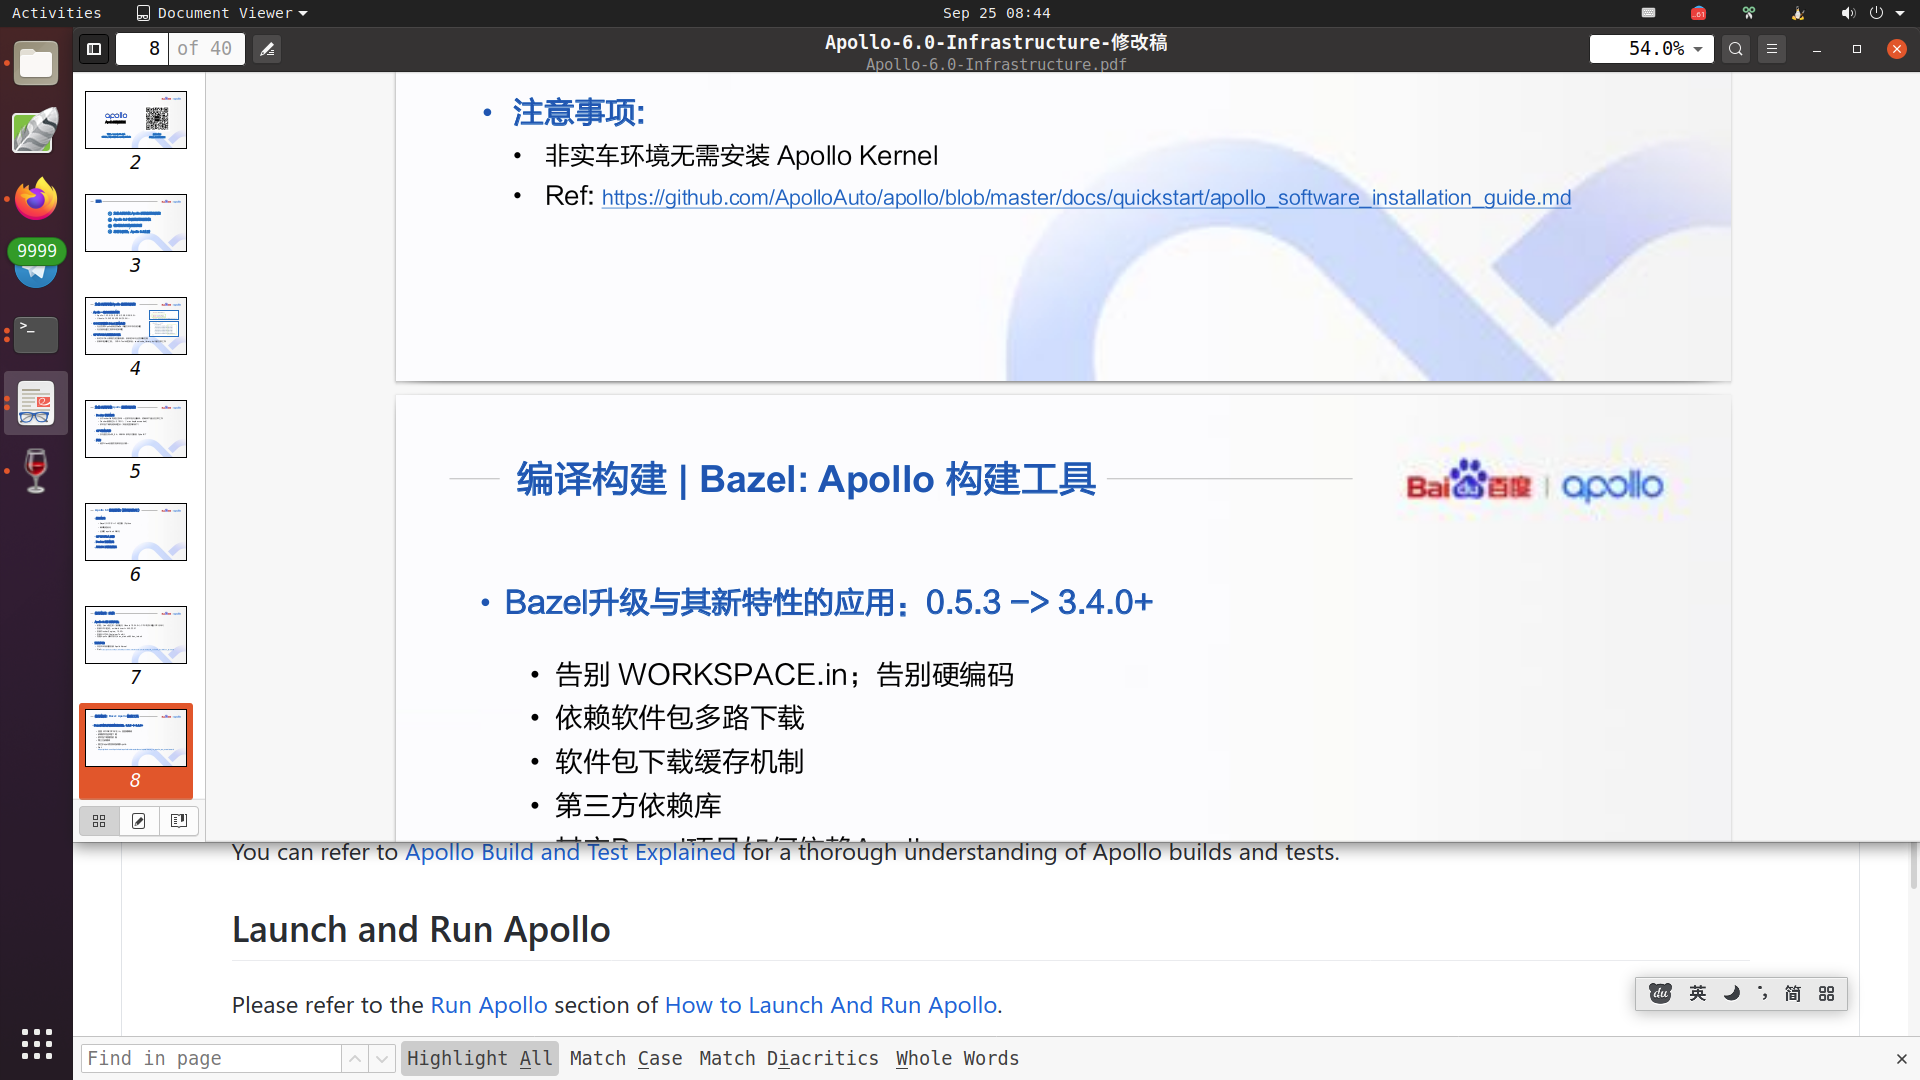Expand the Document Viewer top bar menu
Screen dimensions: 1920x1080
(221, 13)
